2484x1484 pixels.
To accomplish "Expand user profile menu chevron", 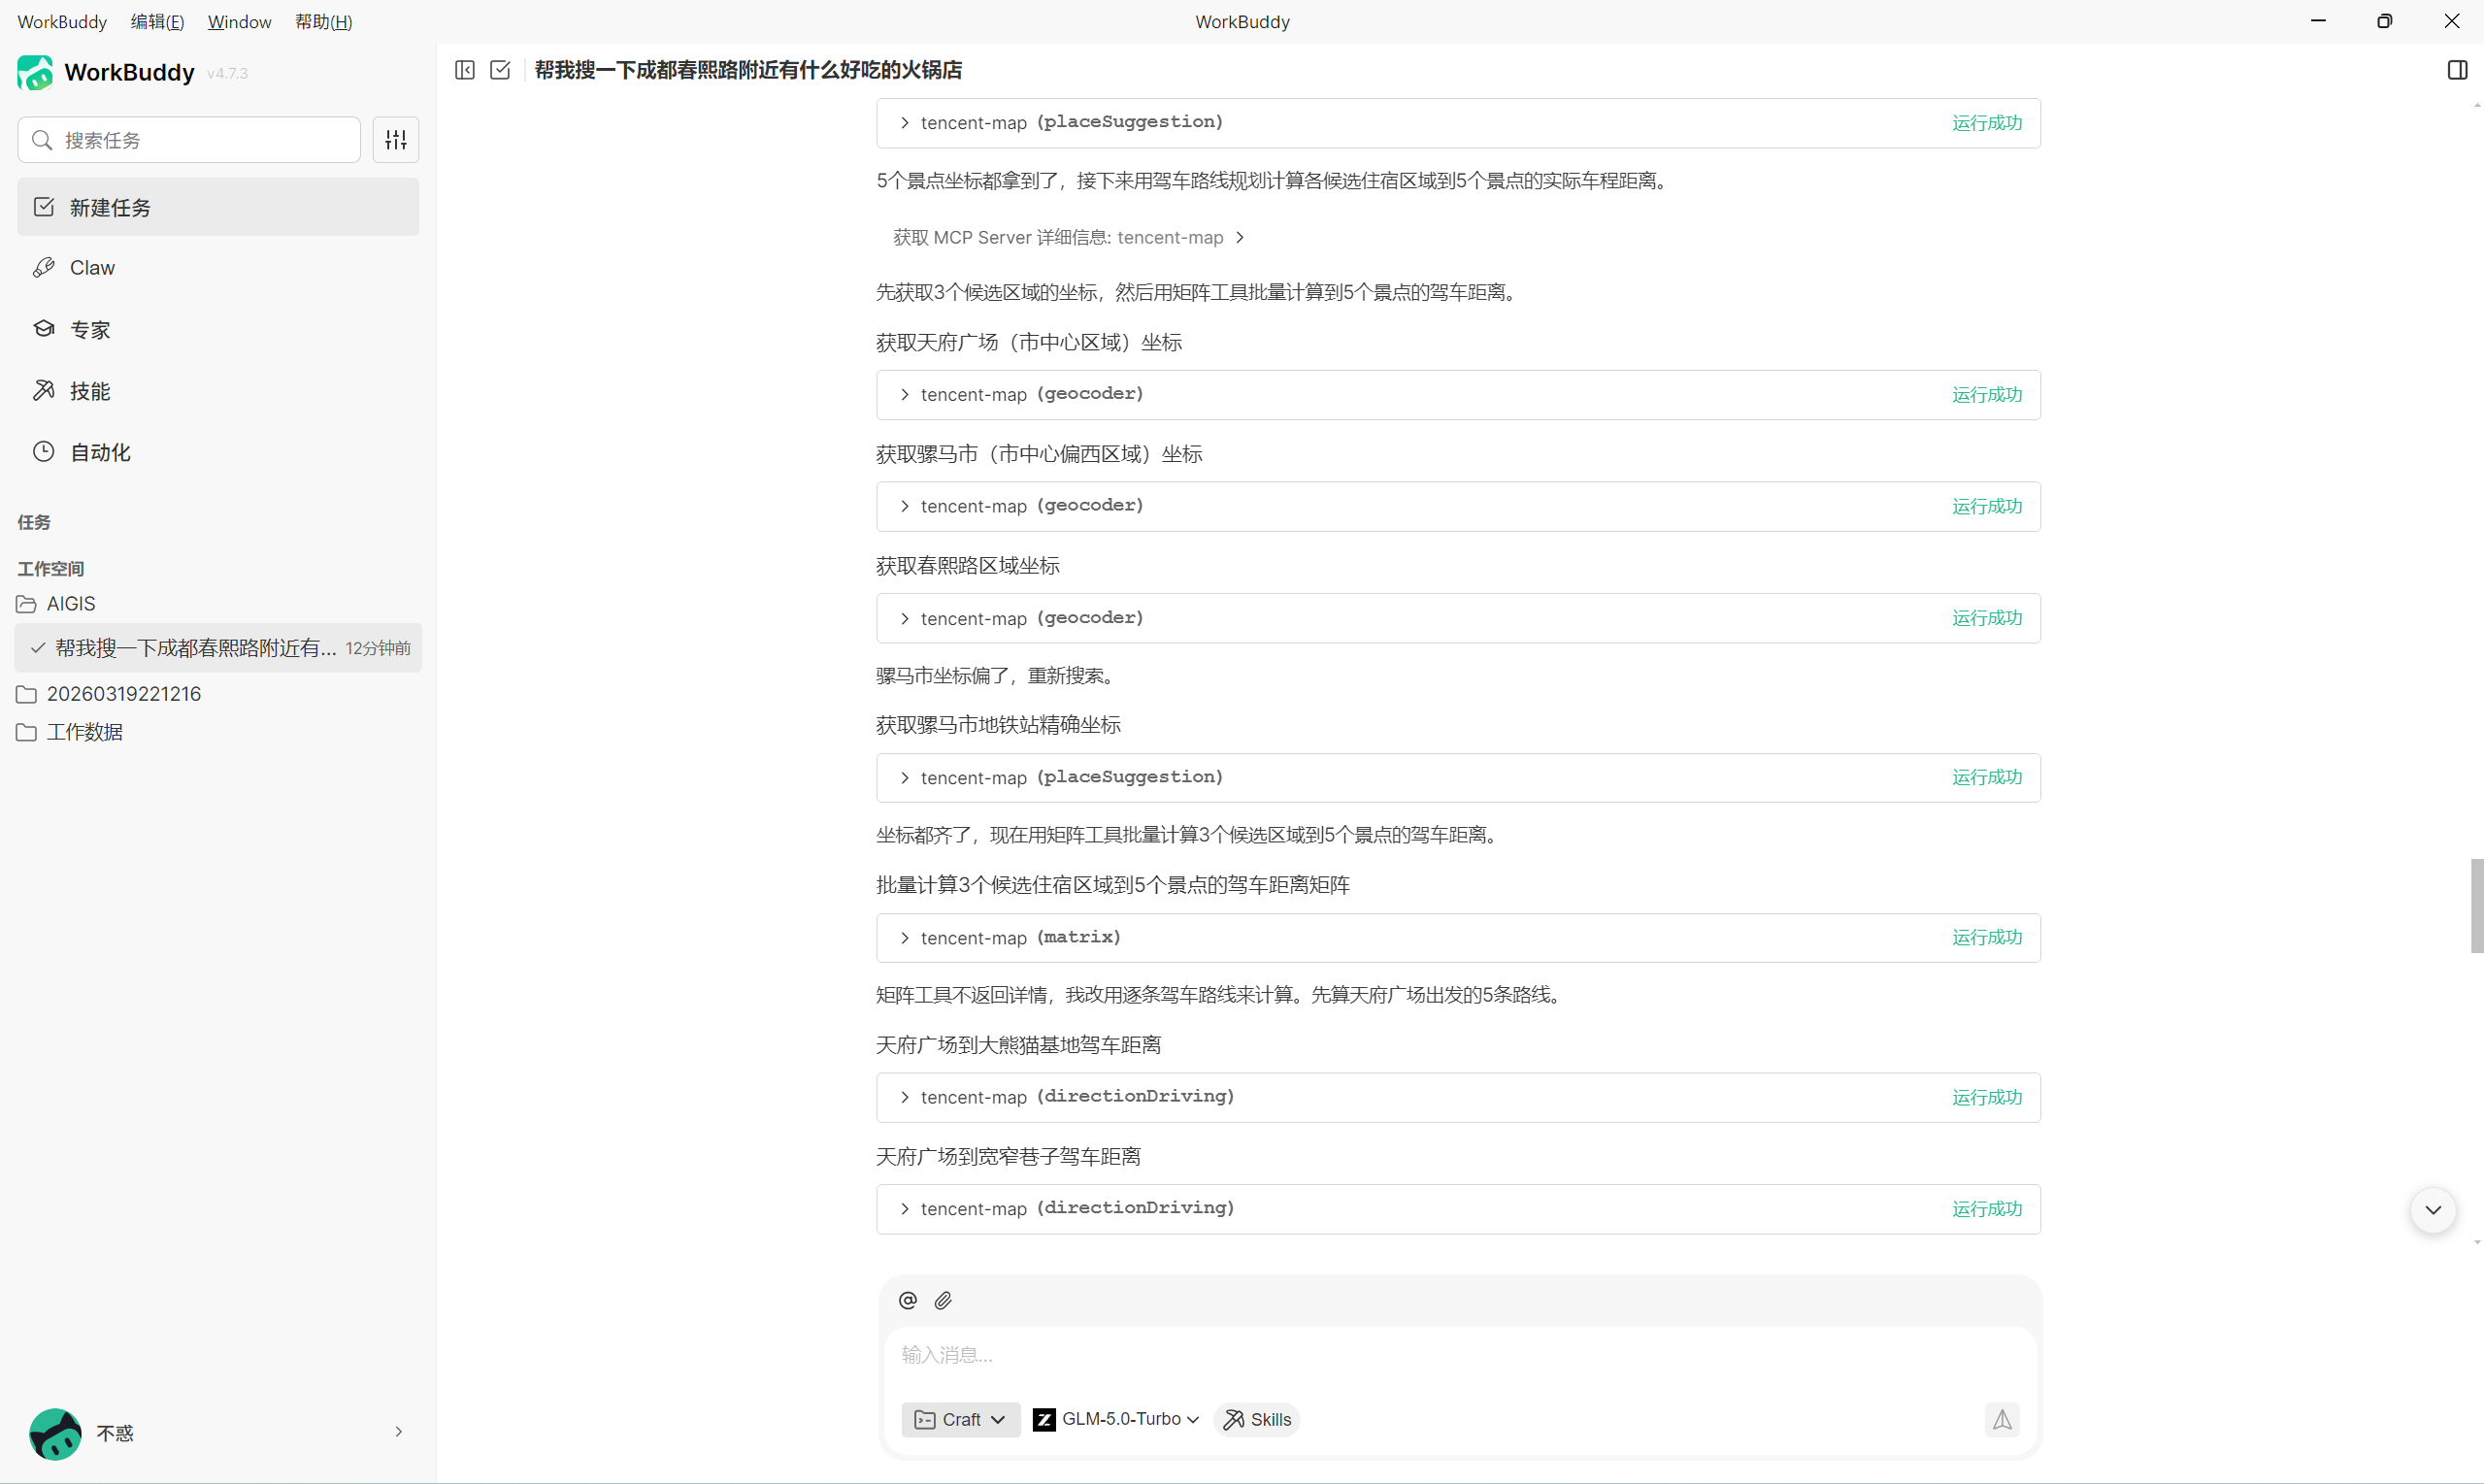I will point(399,1432).
